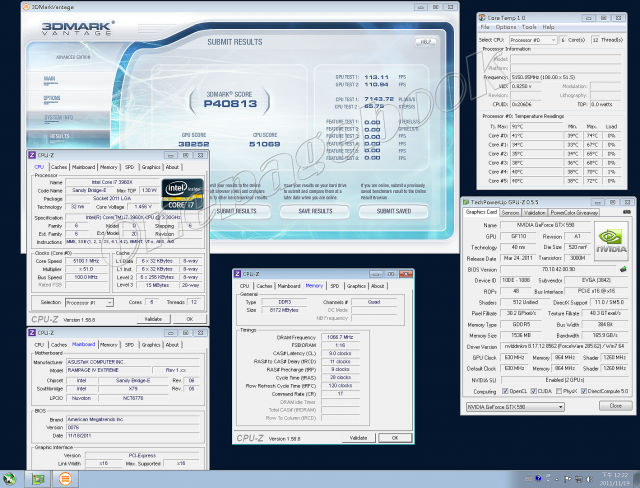This screenshot has width=640, height=488.
Task: Open the Memory tab in CPU-Z processor window
Action: tap(109, 167)
